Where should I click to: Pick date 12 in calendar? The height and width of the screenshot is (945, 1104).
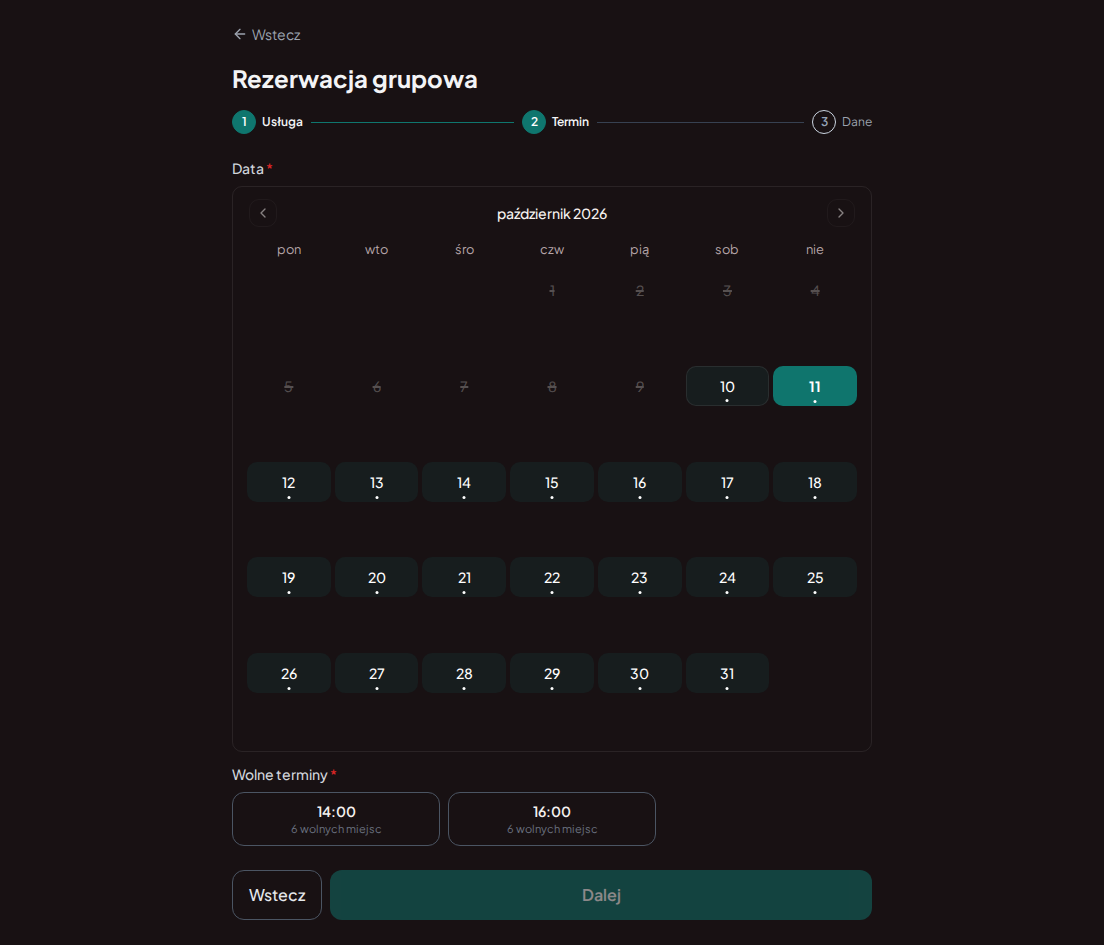coord(289,482)
